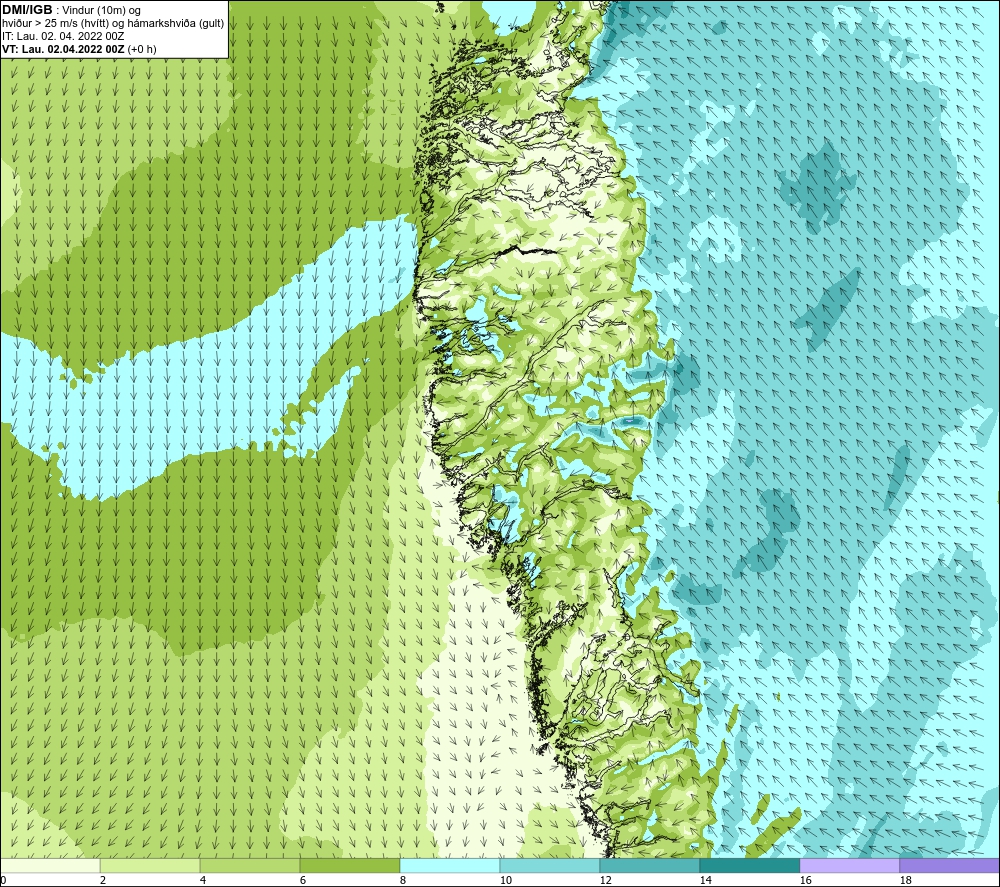Click the scale label '14'
Image resolution: width=1000 pixels, height=887 pixels.
705,881
